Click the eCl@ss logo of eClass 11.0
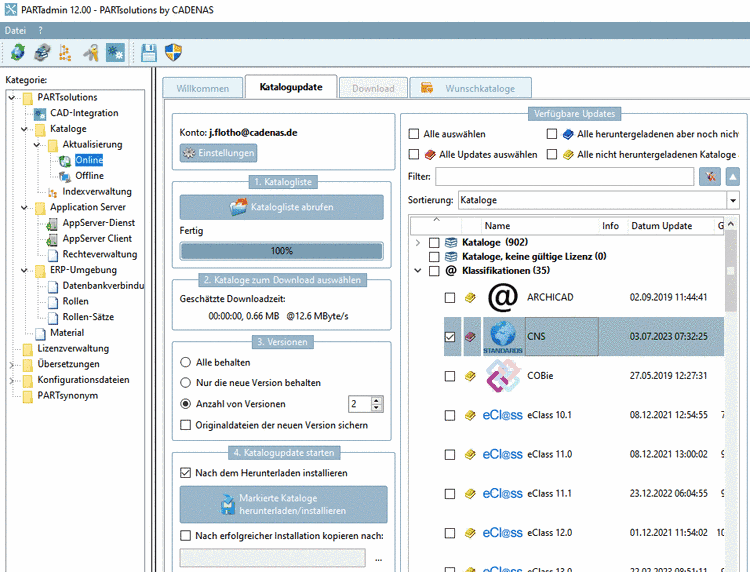Viewport: 750px width, 572px height. (502, 454)
